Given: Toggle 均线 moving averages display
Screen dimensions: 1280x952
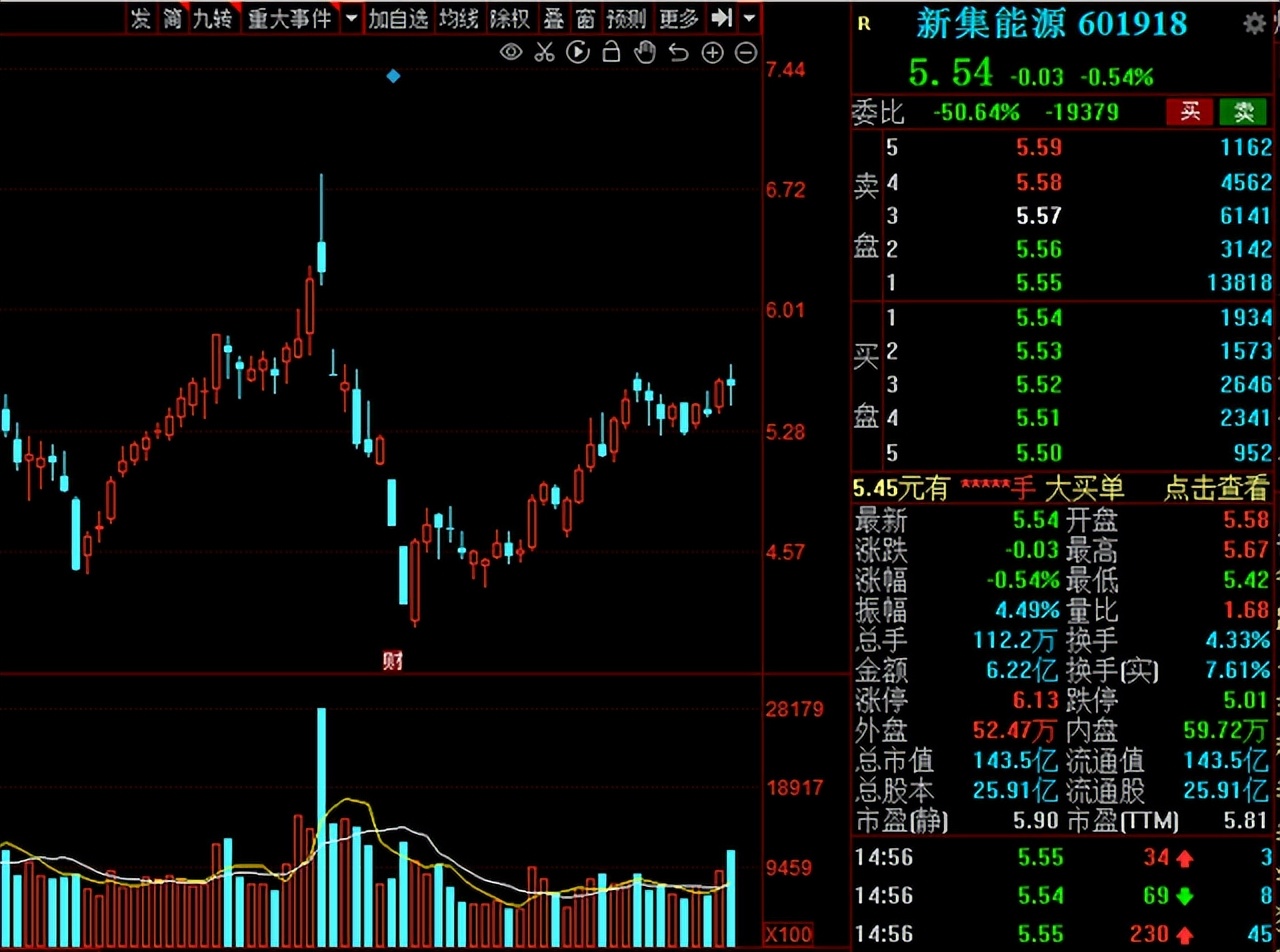Looking at the screenshot, I should point(458,18).
